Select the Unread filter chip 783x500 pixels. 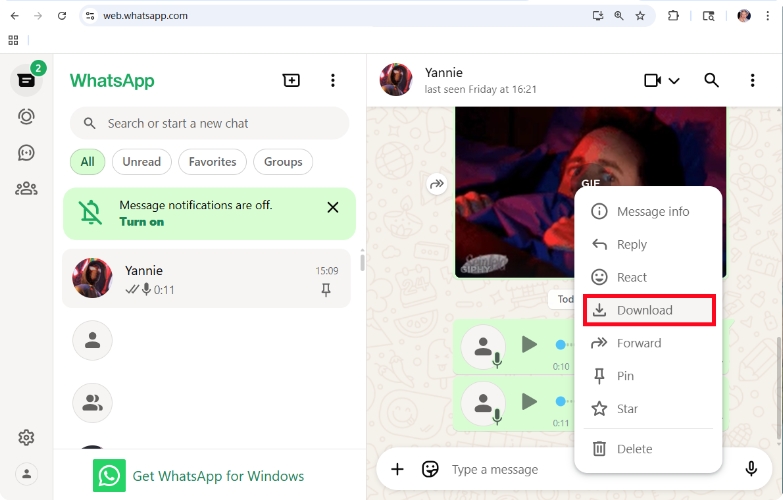142,162
